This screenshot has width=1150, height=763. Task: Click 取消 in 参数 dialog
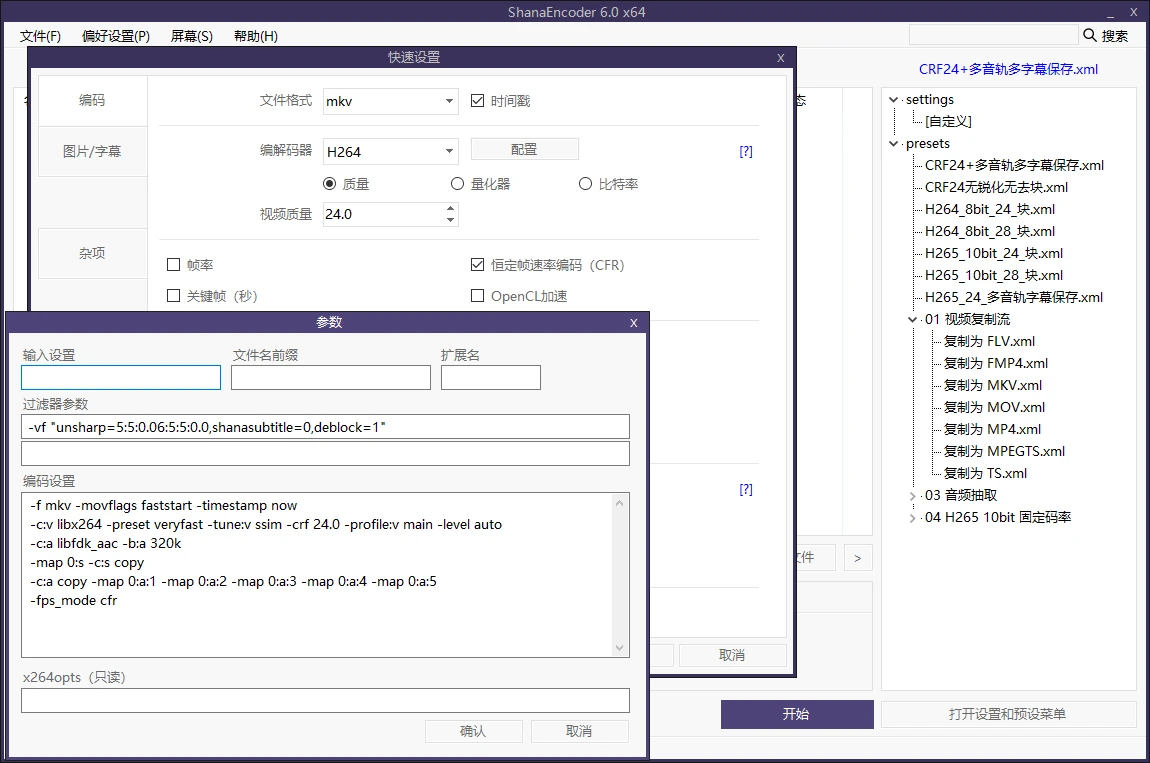(x=579, y=731)
